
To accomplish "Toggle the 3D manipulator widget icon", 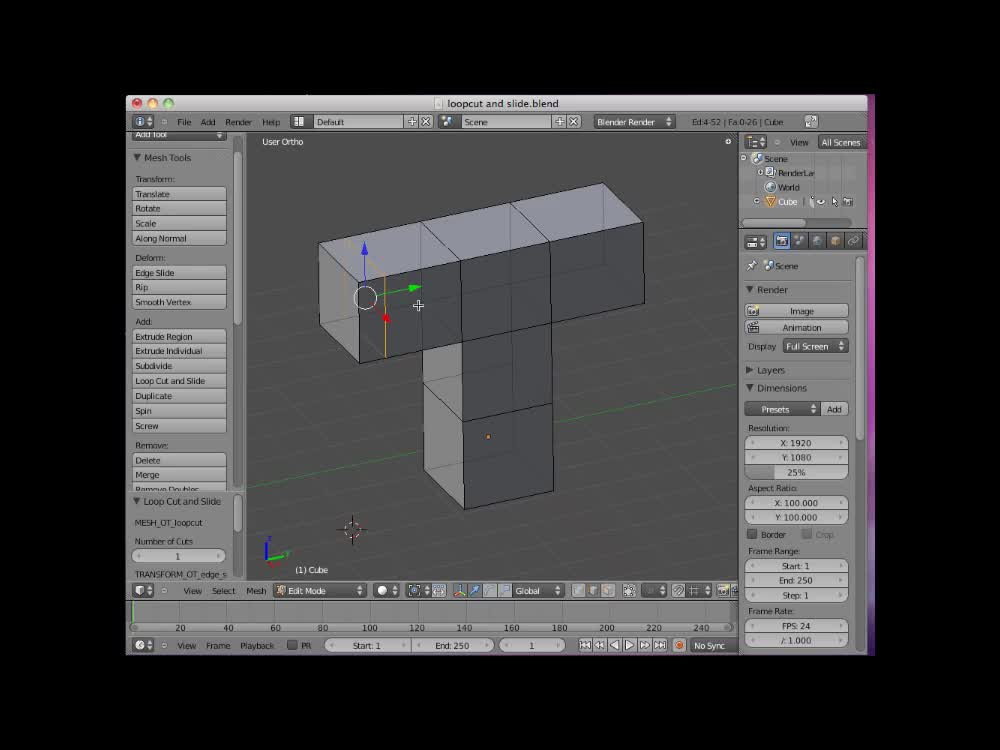I will [459, 591].
